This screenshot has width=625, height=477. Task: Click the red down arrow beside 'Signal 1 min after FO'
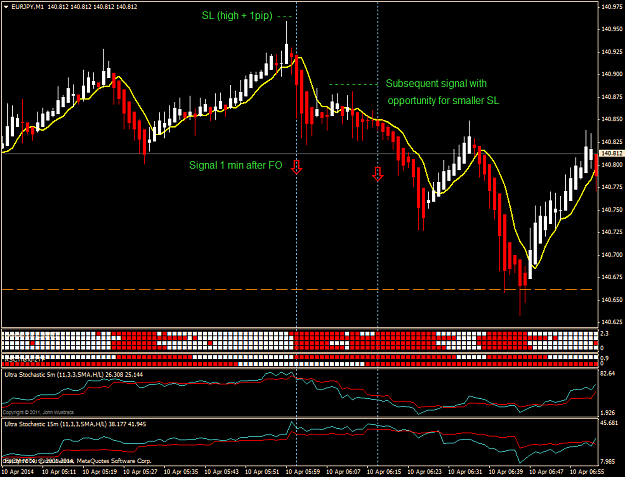pos(296,167)
